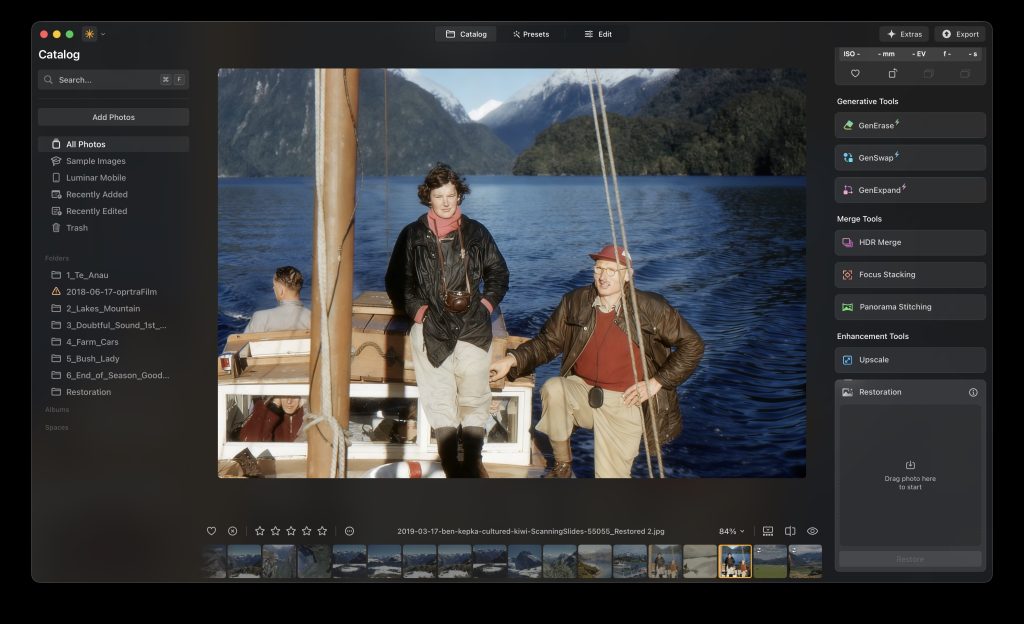Toggle the favorite heart in the bottom toolbar
Image resolution: width=1024 pixels, height=624 pixels.
pyautogui.click(x=212, y=530)
